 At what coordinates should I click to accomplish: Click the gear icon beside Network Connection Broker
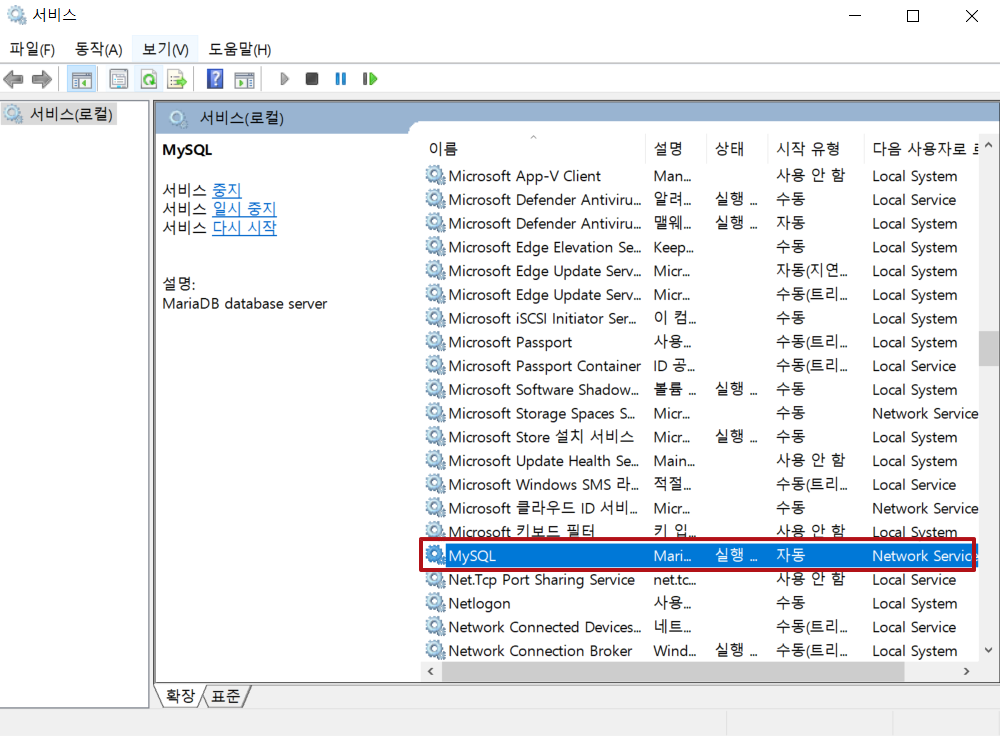point(436,650)
